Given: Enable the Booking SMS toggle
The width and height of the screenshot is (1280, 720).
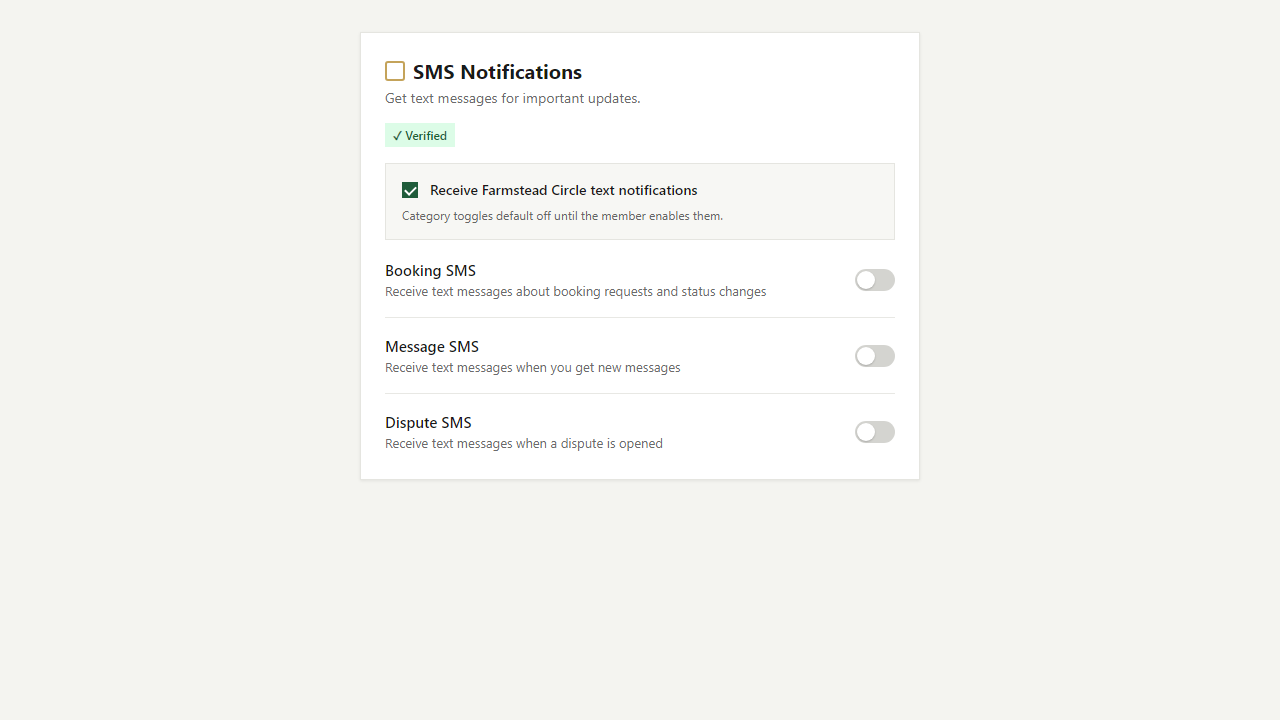Looking at the screenshot, I should click(x=875, y=280).
